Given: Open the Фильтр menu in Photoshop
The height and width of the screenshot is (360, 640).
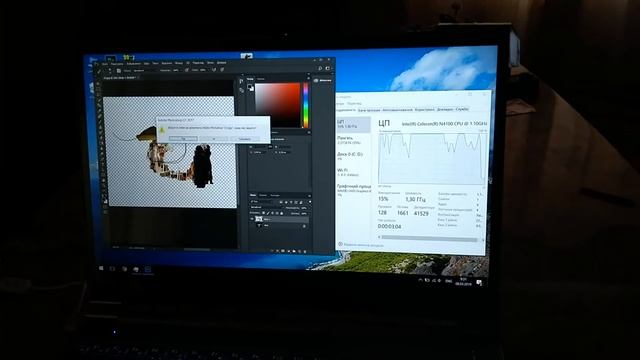Looking at the screenshot, I should tap(179, 63).
